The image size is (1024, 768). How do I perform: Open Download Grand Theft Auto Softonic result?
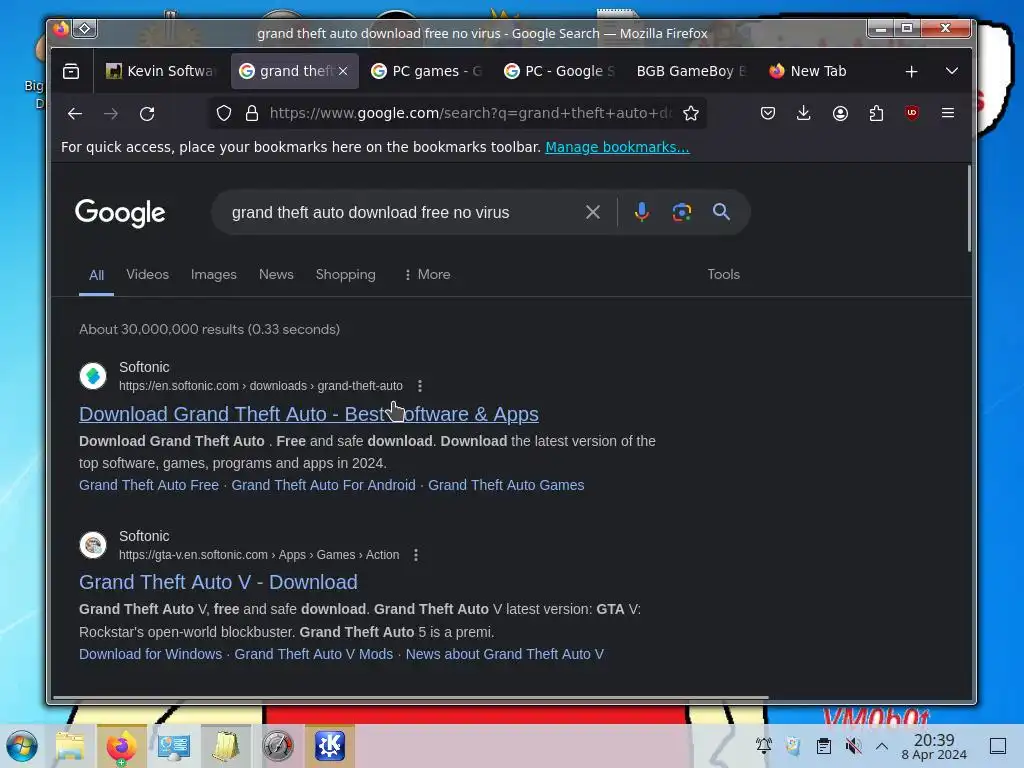click(309, 415)
